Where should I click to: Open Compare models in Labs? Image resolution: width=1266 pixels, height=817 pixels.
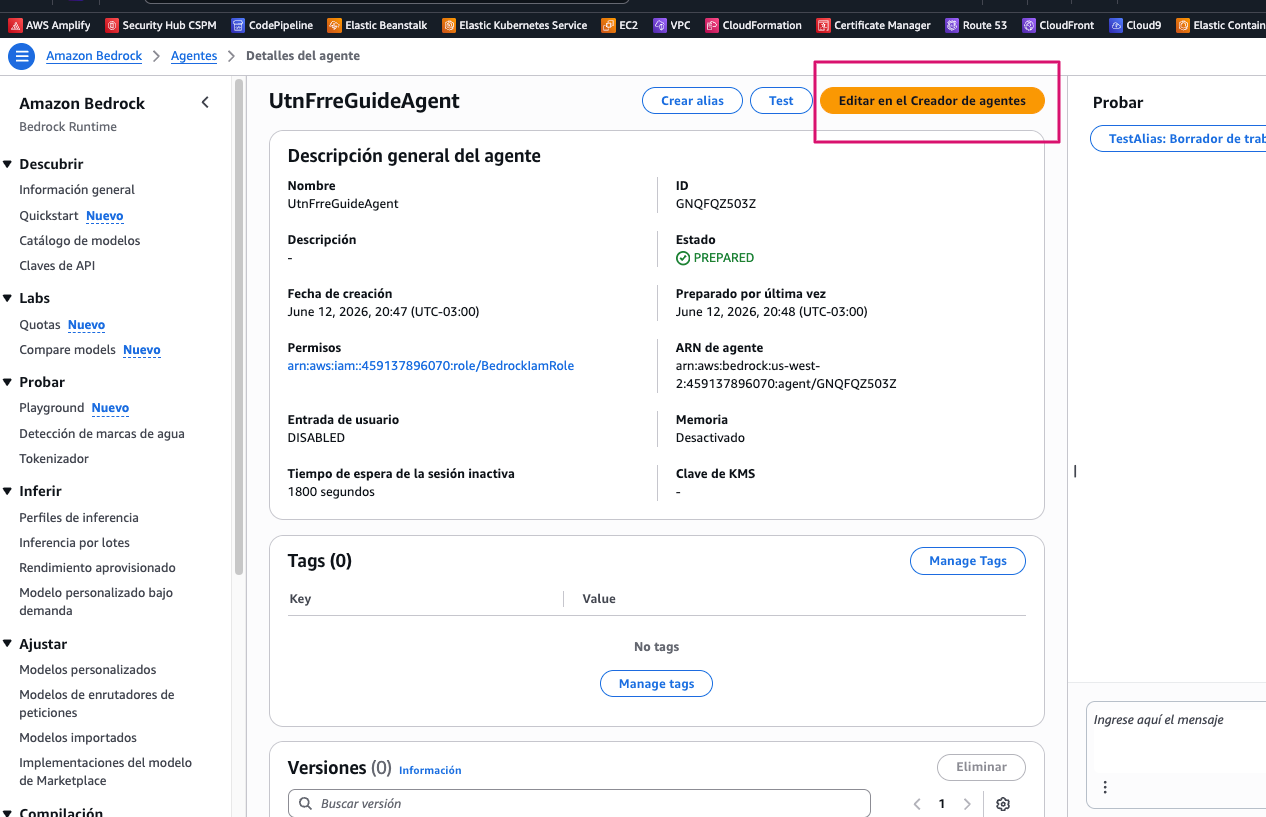pyautogui.click(x=67, y=349)
